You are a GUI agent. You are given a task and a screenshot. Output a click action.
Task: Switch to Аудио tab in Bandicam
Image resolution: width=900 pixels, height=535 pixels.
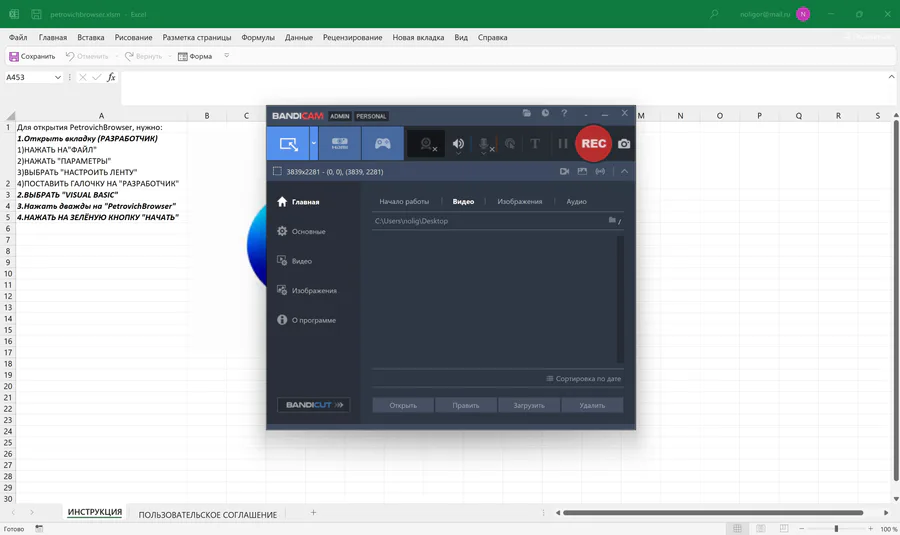point(576,201)
